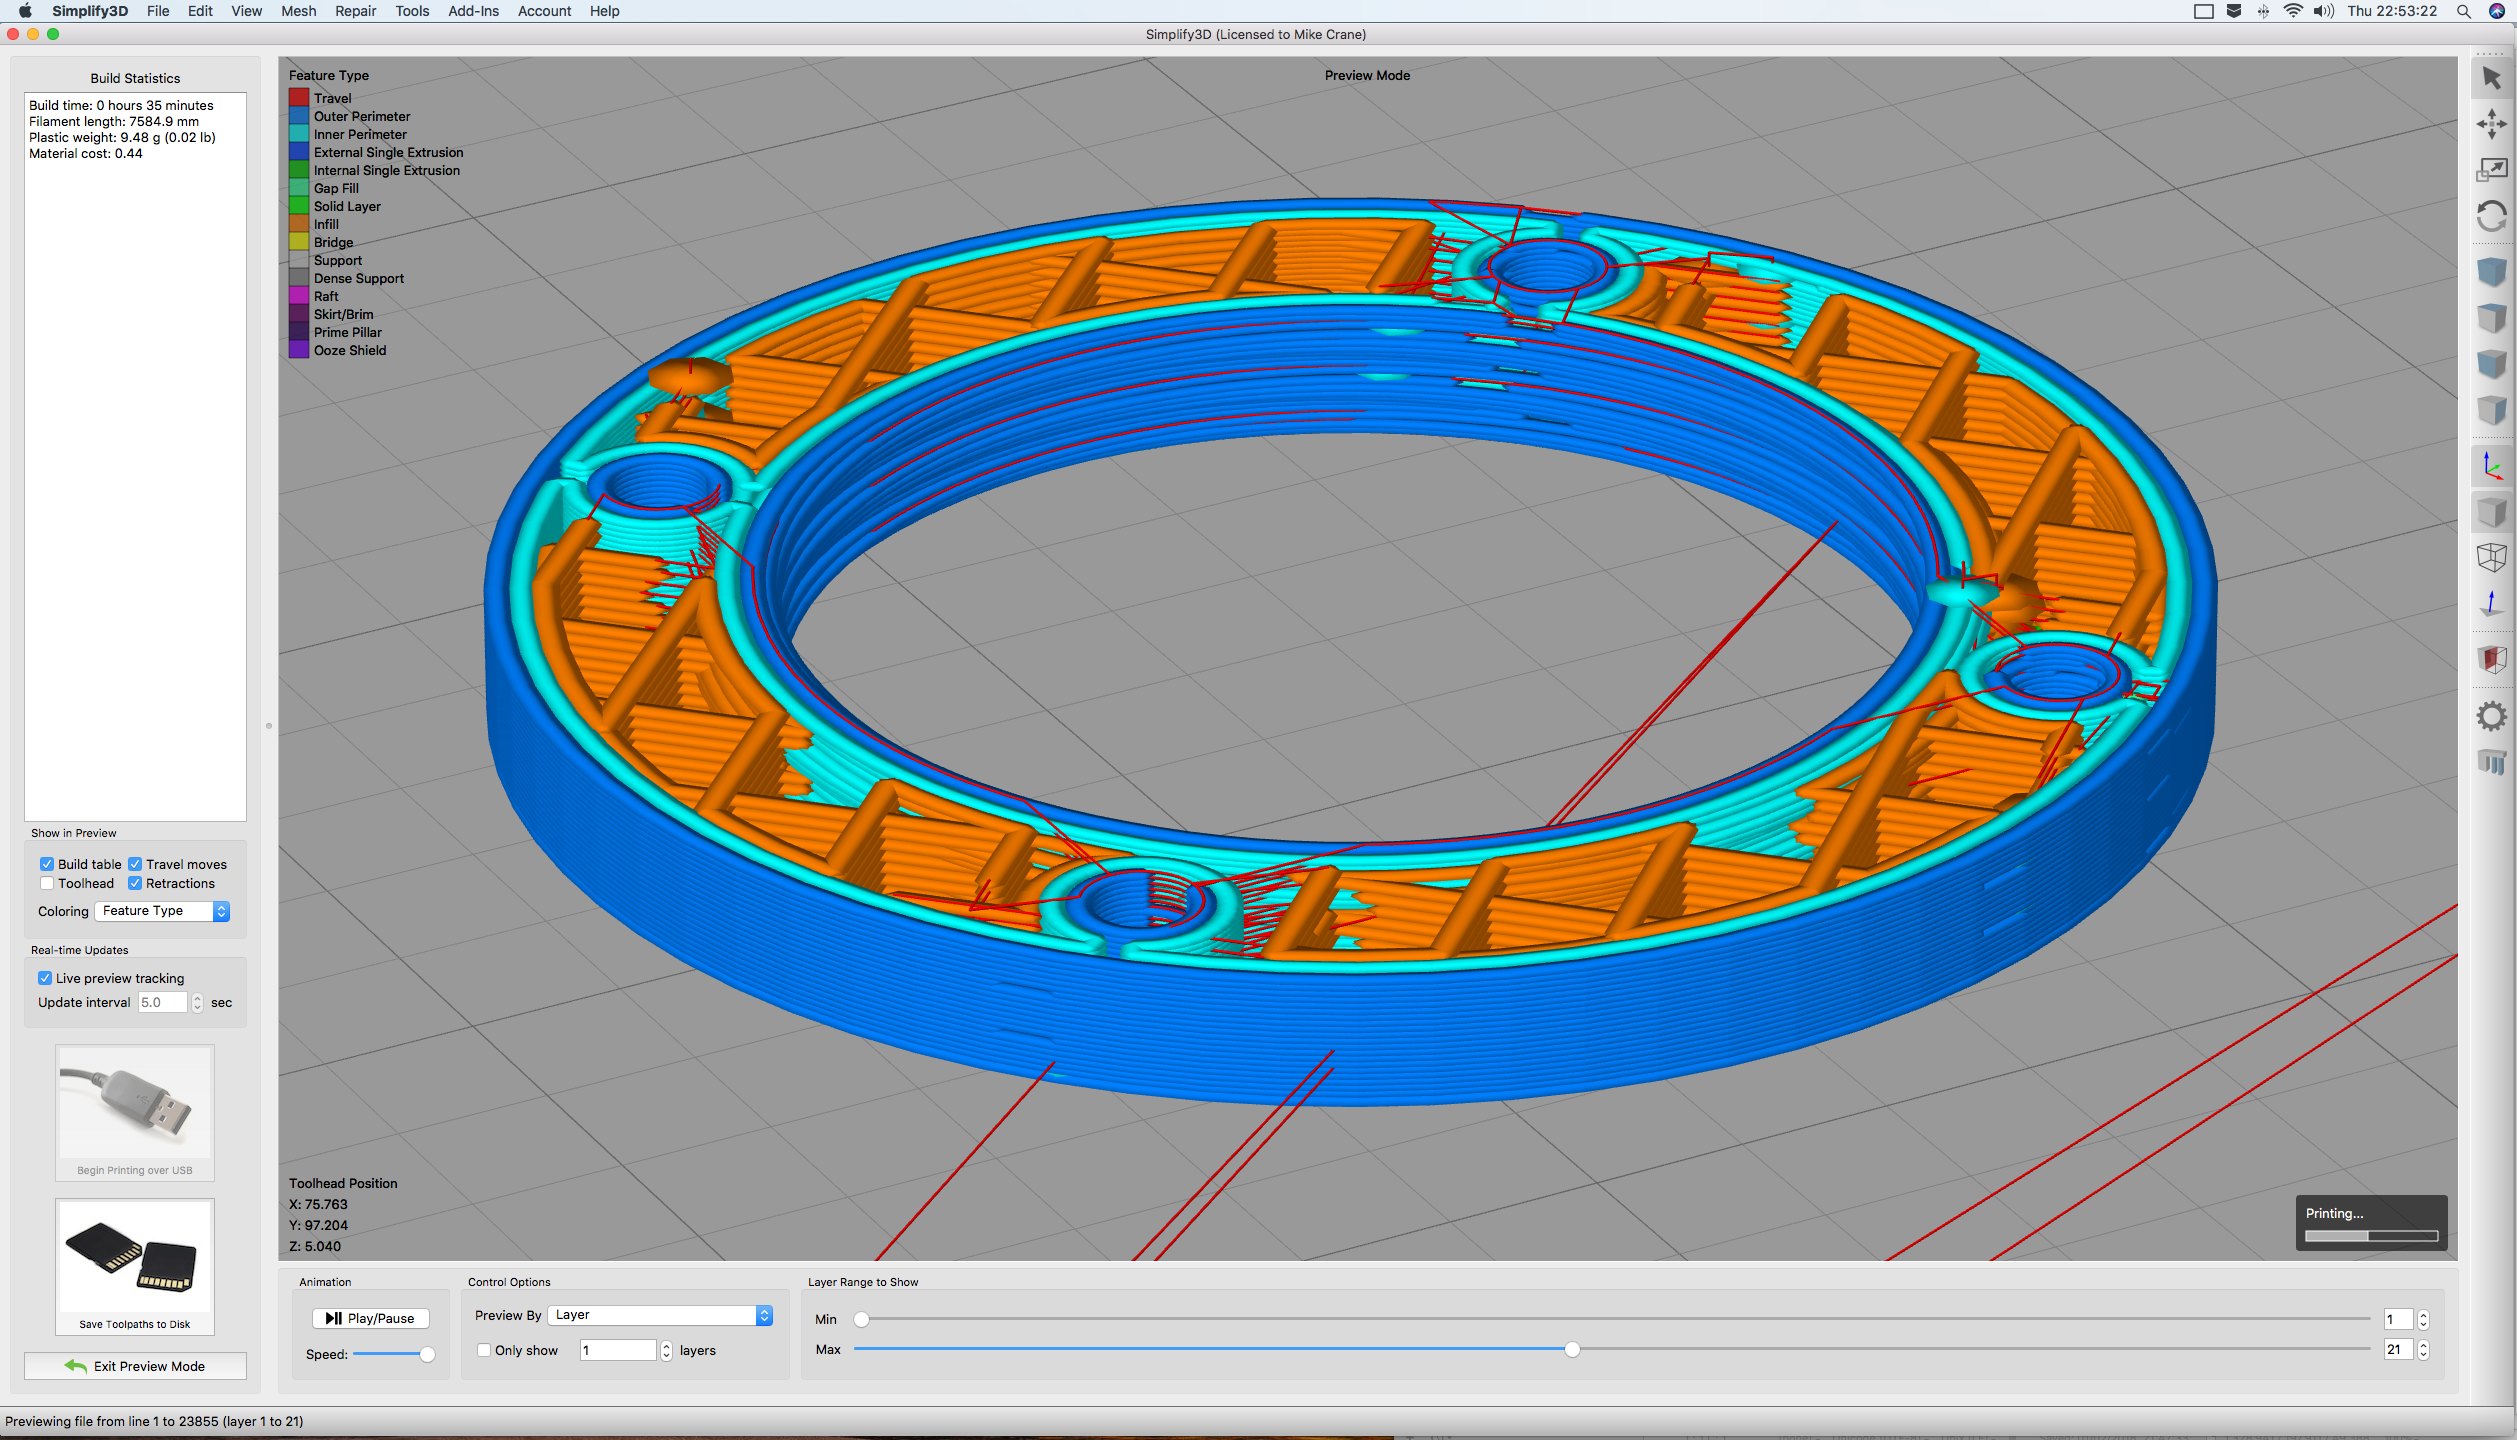Click the Min layer range slider handle

[x=861, y=1319]
